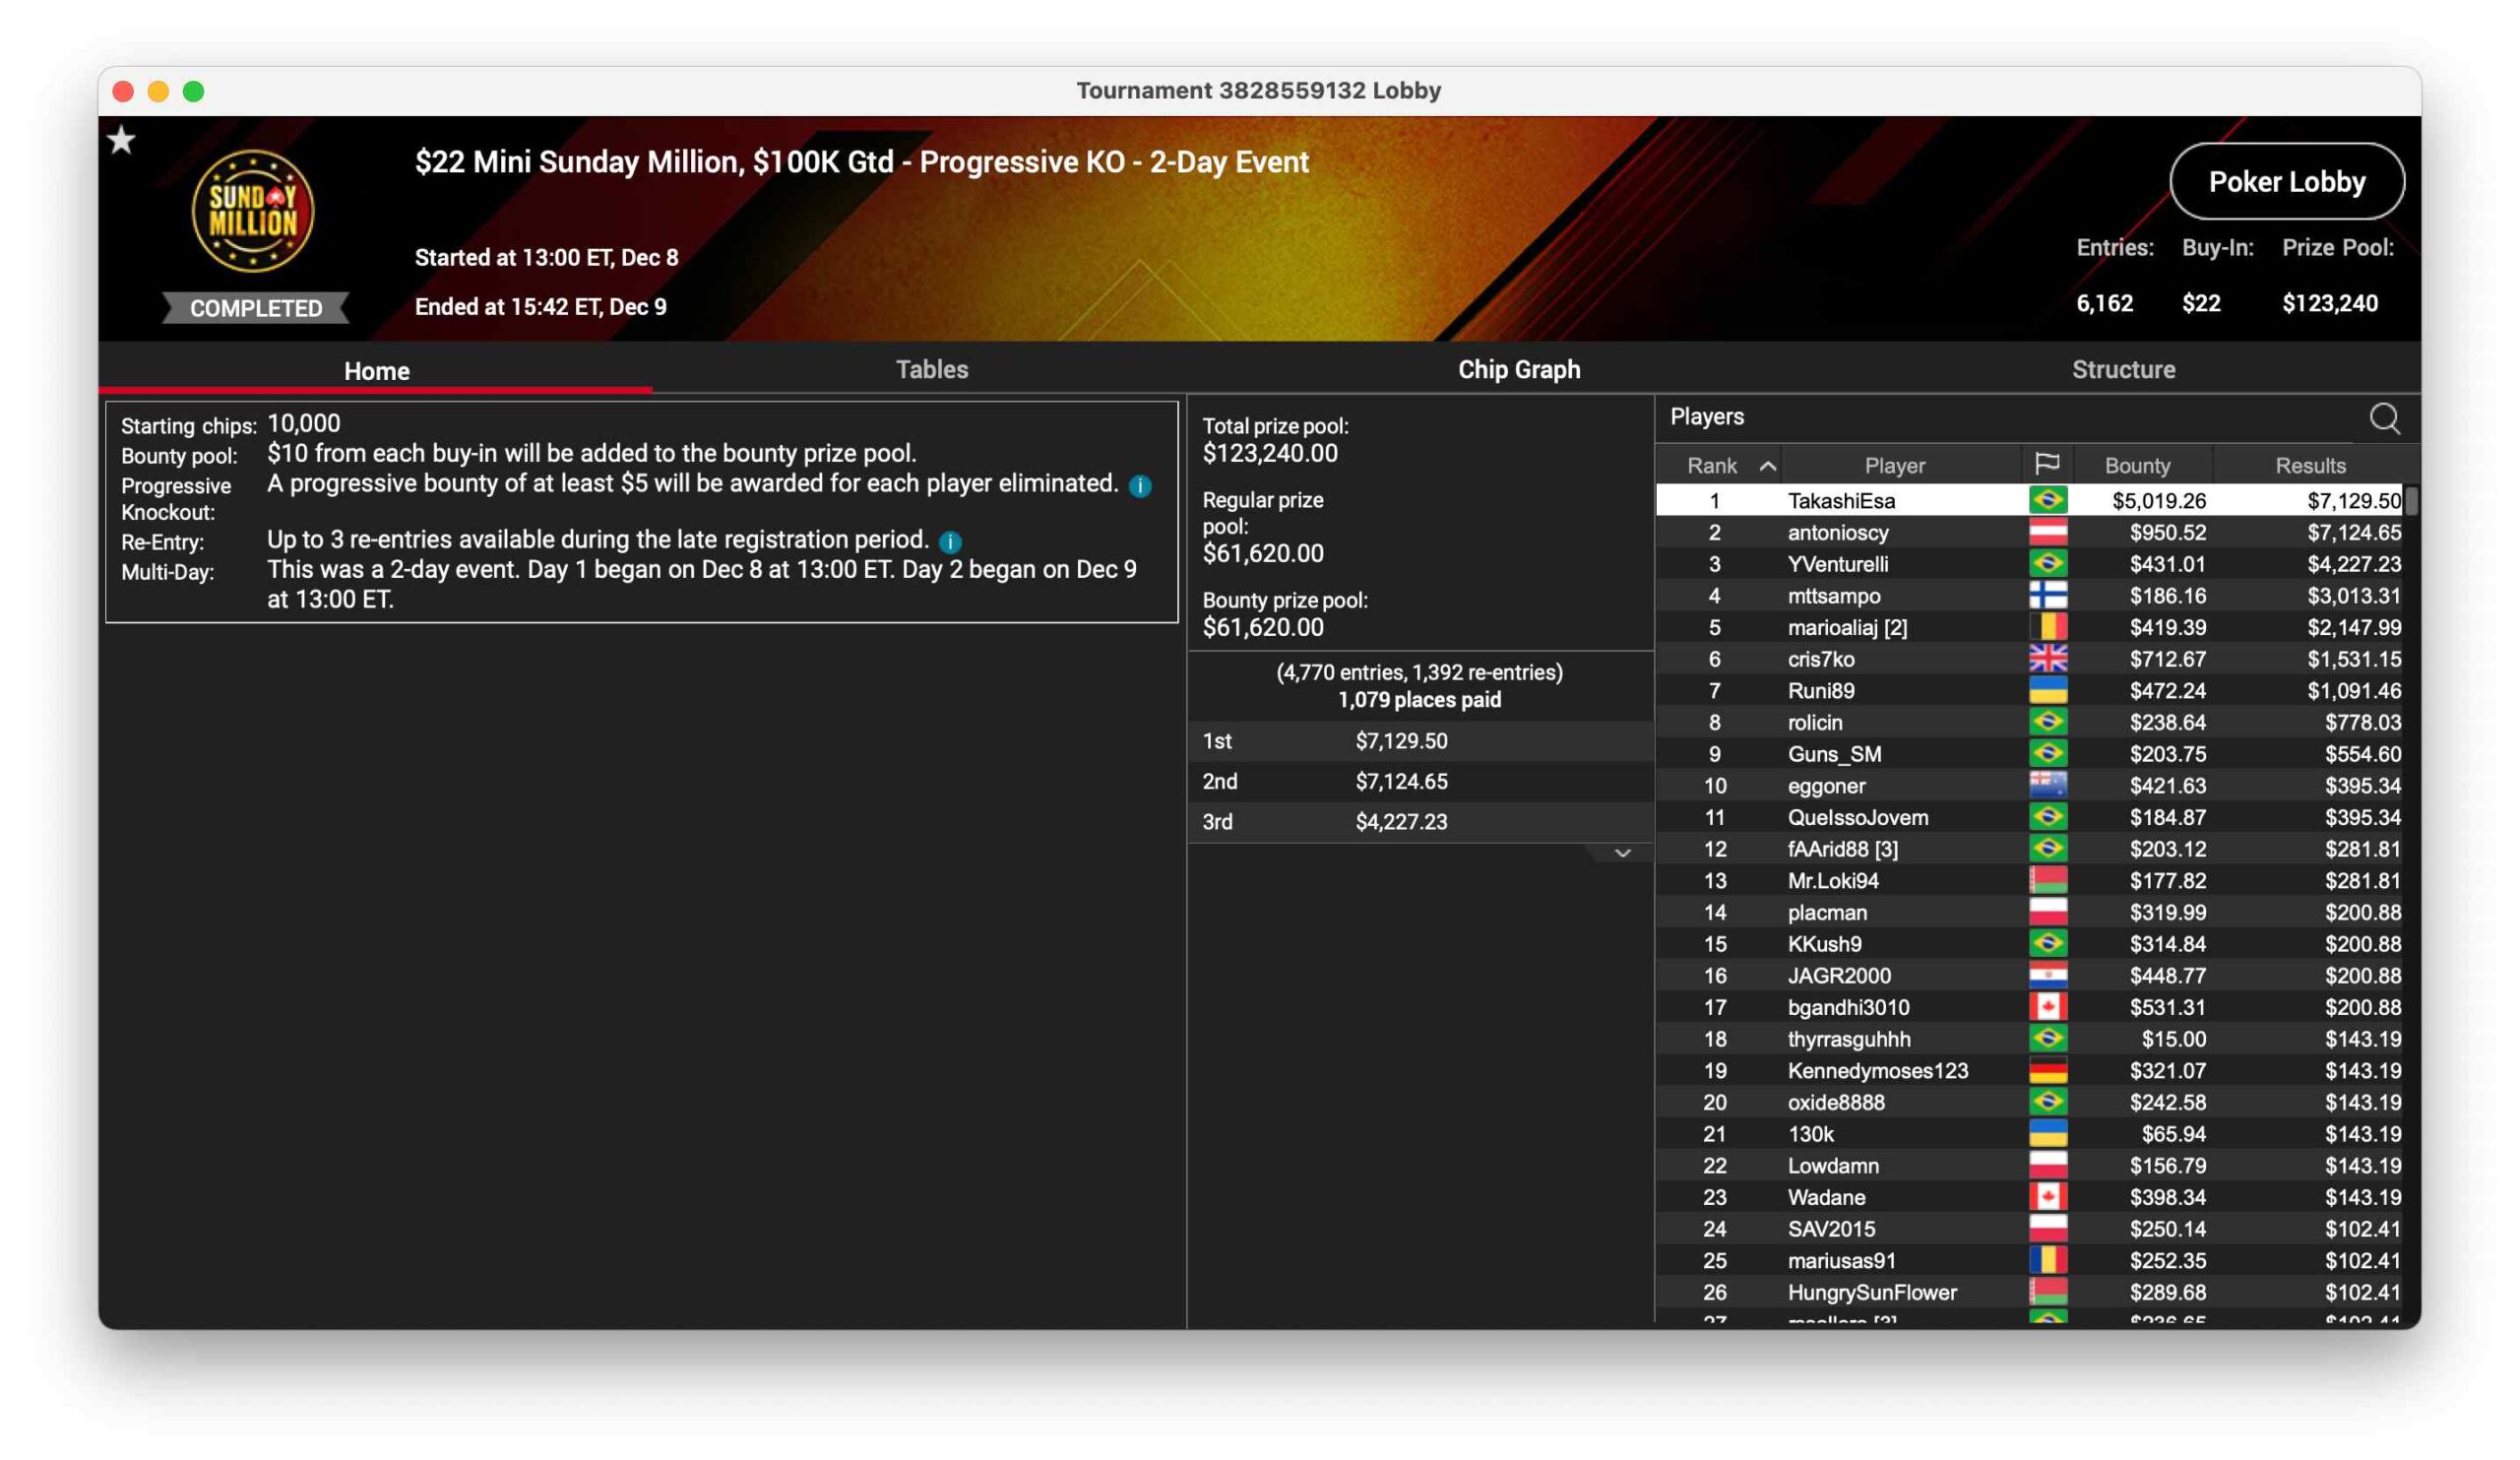Switch to the Tables tab
Viewport: 2520px width, 1460px height.
coord(931,370)
